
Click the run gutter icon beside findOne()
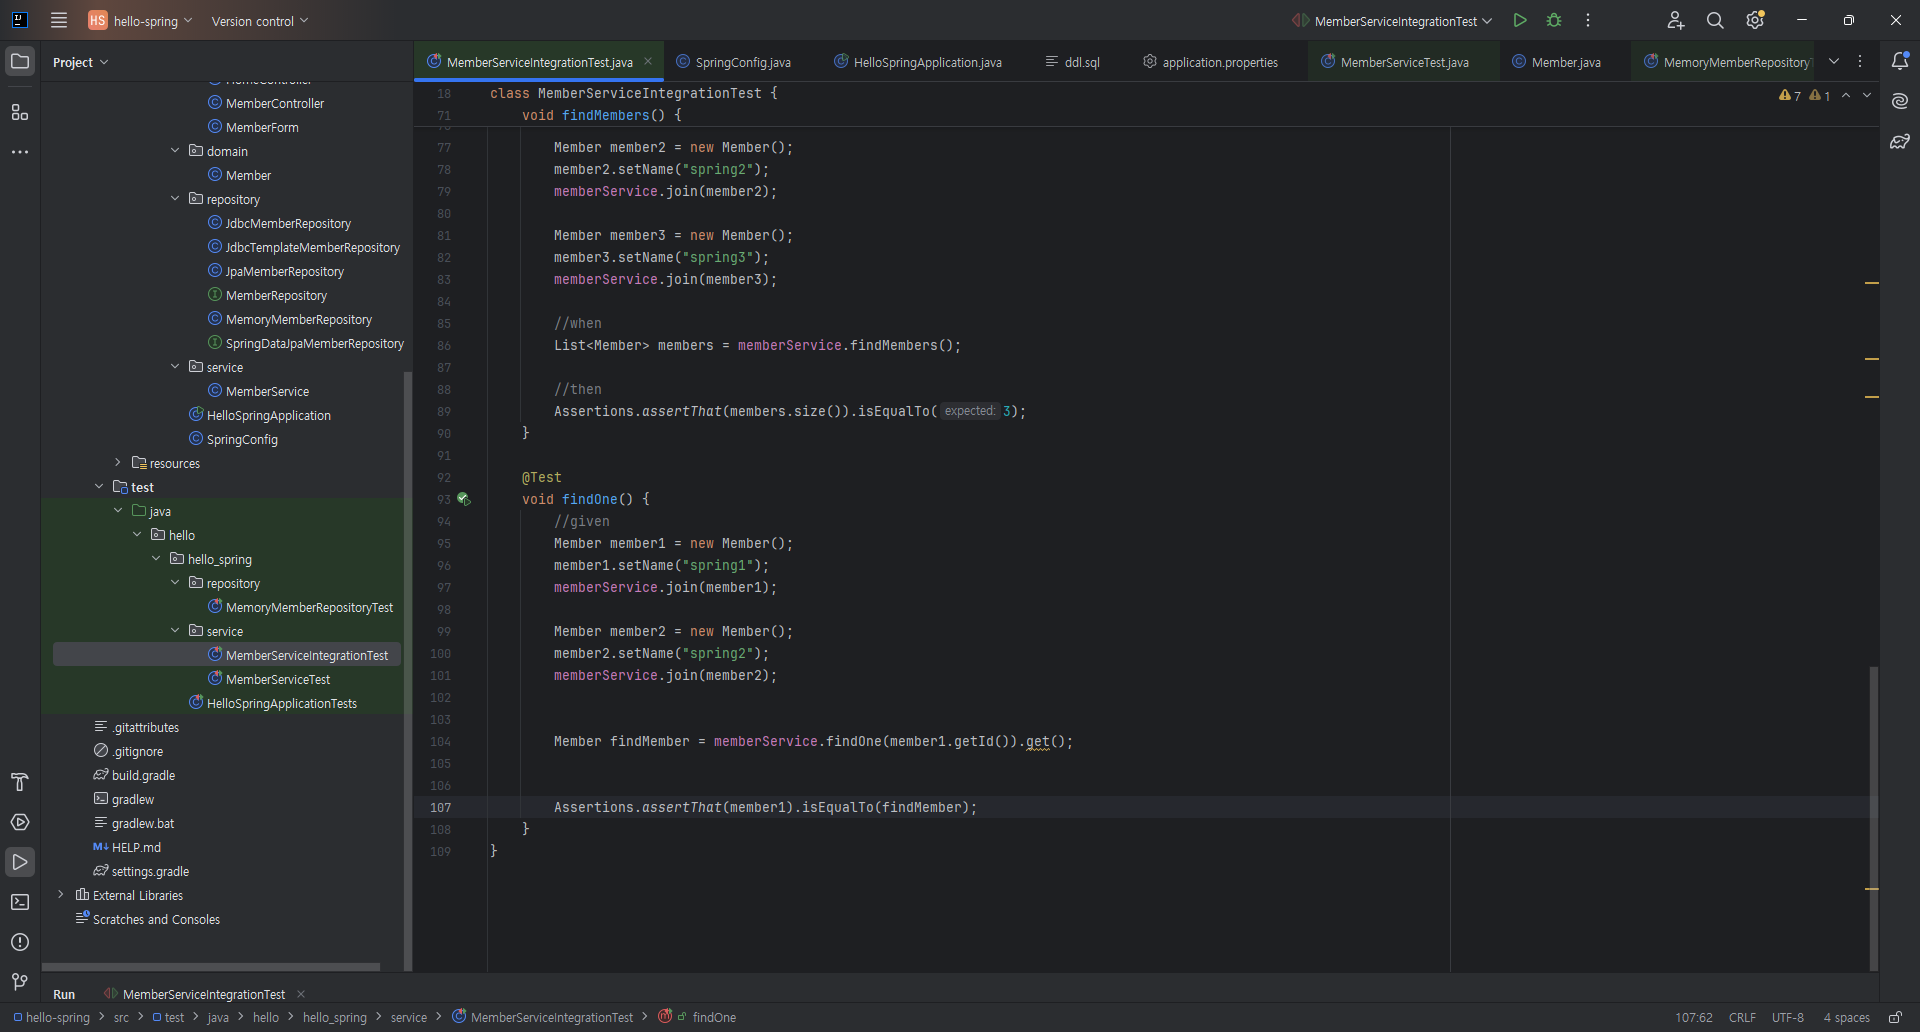464,499
